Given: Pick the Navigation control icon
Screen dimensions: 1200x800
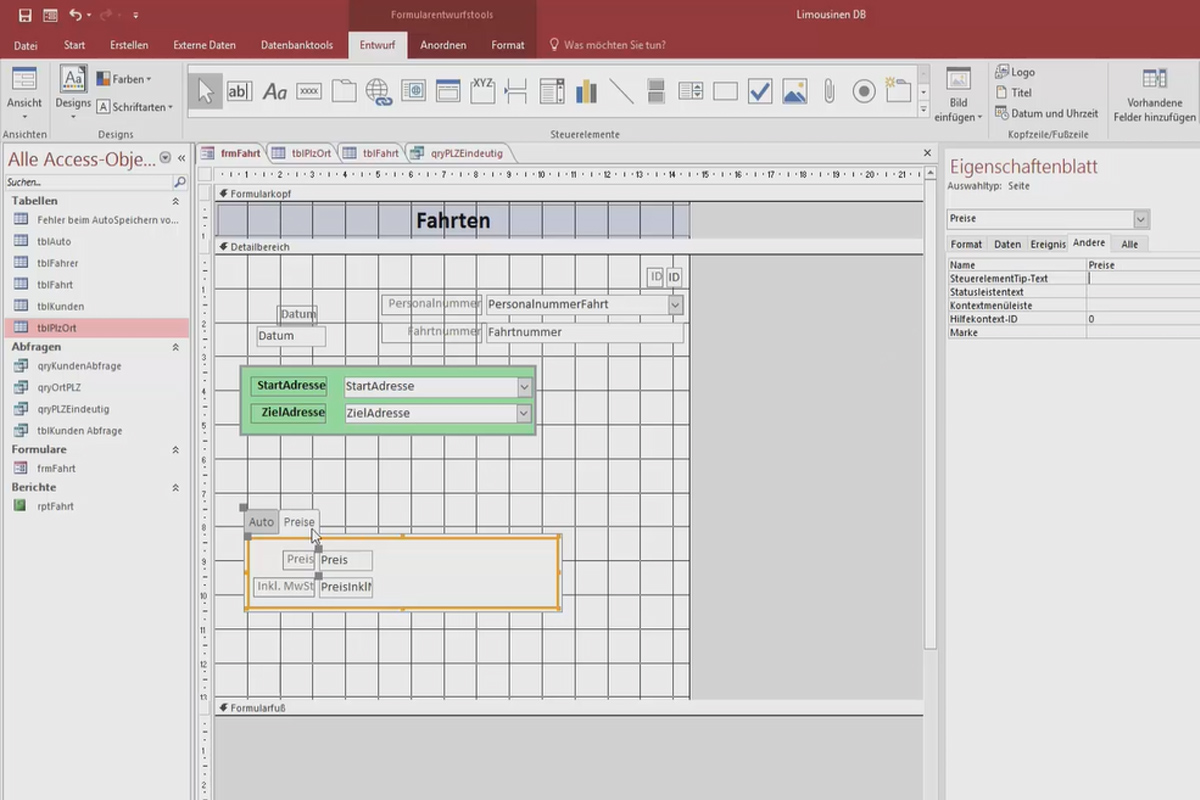Looking at the screenshot, I should [448, 92].
